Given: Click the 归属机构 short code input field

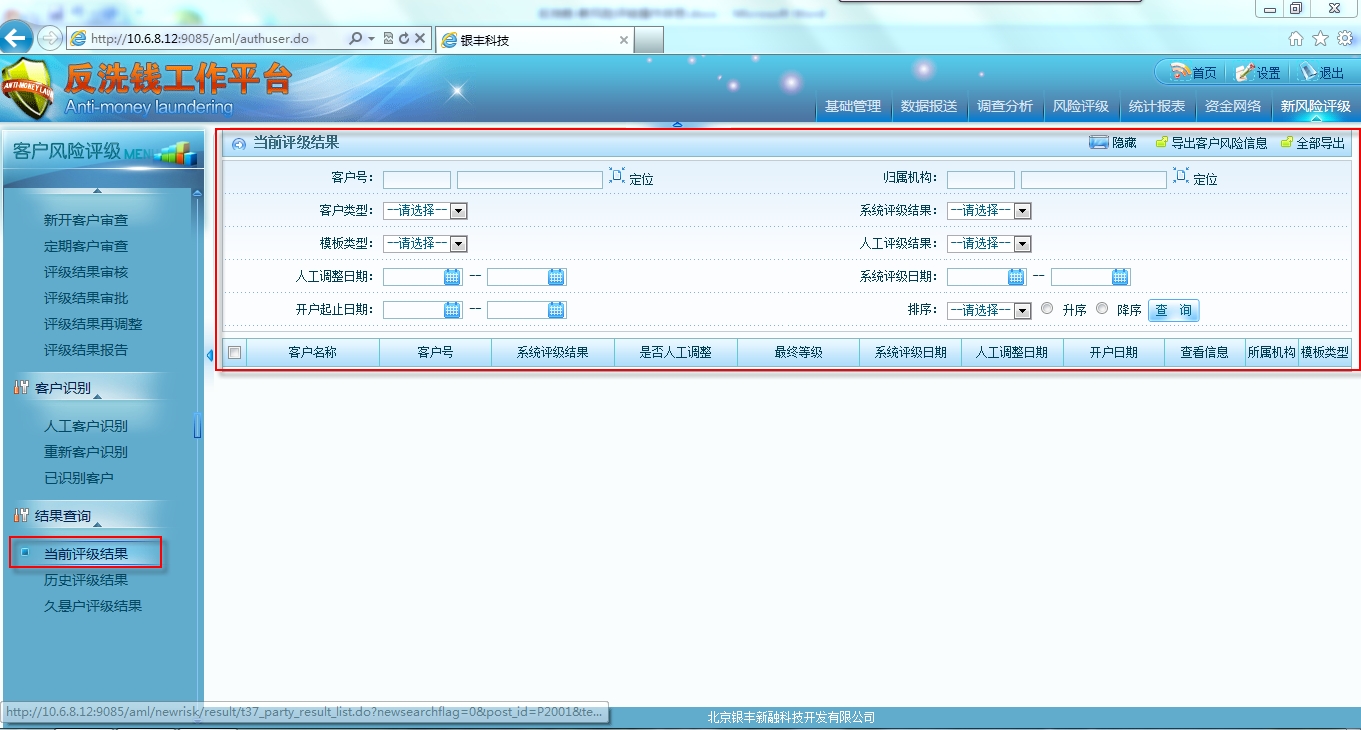Looking at the screenshot, I should click(981, 180).
